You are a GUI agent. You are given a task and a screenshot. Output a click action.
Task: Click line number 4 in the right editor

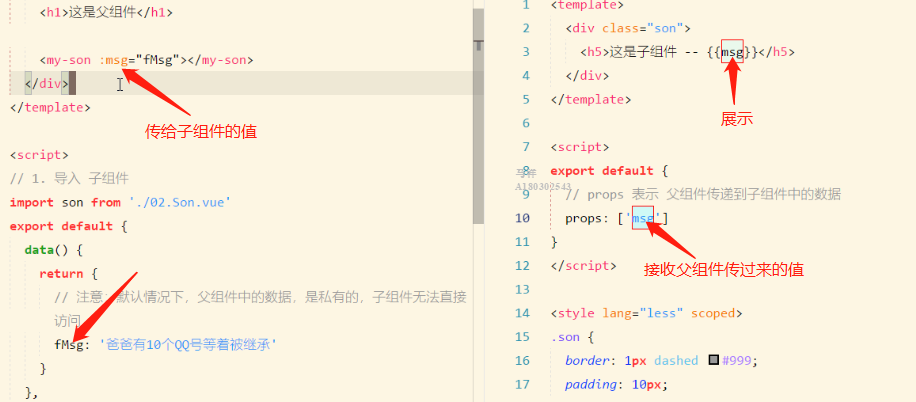pyautogui.click(x=526, y=75)
